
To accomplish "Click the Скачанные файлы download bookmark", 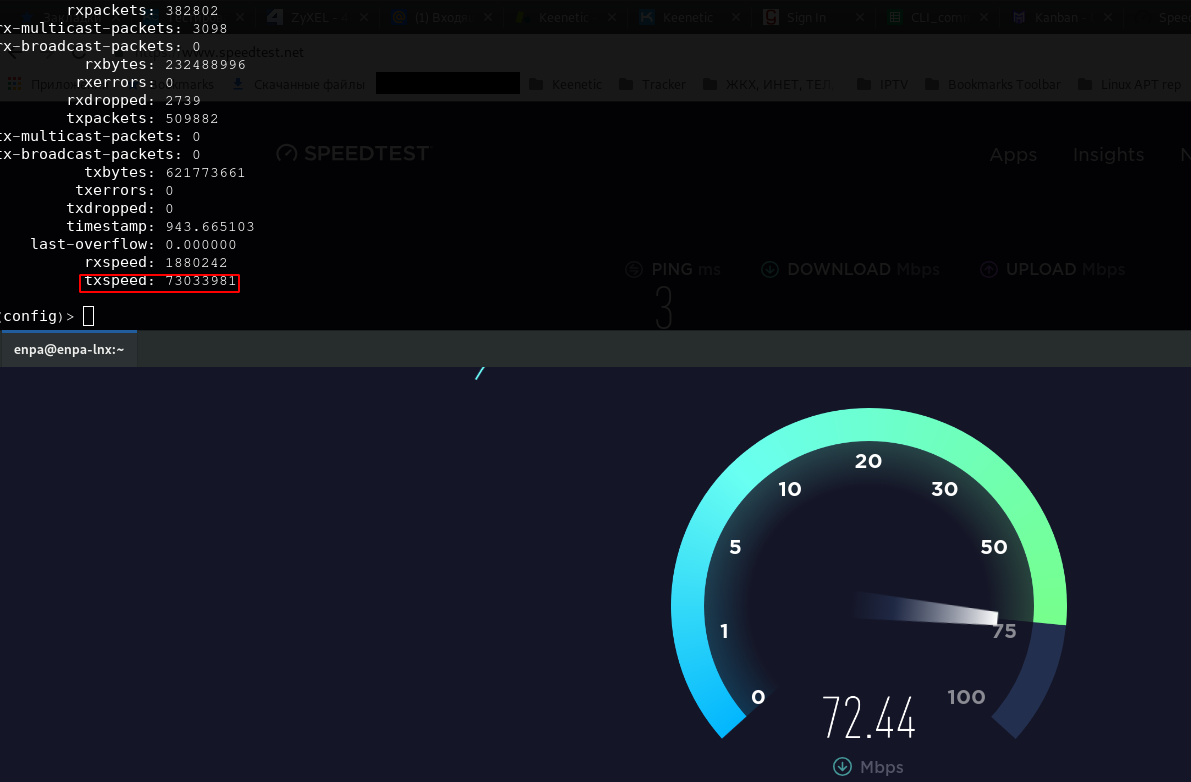I will (x=299, y=84).
